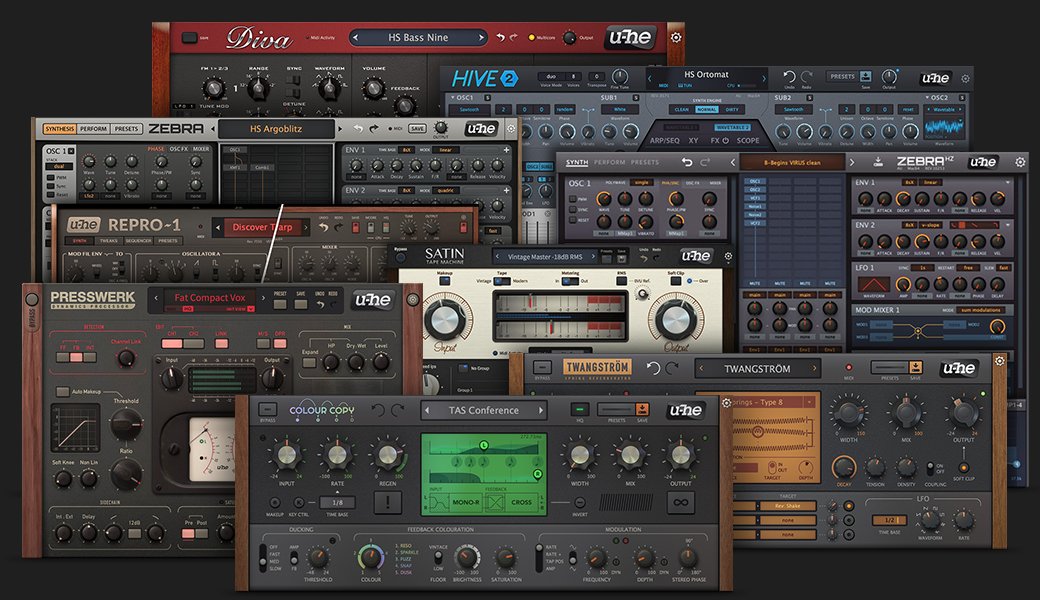The height and width of the screenshot is (600, 1040).
Task: Click the Presets button in Hive 2
Action: point(843,77)
